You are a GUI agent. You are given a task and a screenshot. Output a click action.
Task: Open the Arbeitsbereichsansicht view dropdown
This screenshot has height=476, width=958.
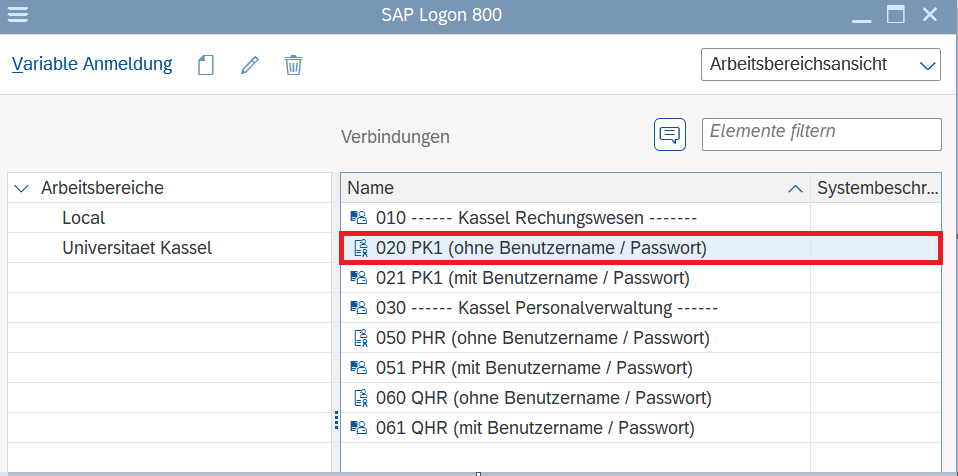pyautogui.click(x=821, y=64)
